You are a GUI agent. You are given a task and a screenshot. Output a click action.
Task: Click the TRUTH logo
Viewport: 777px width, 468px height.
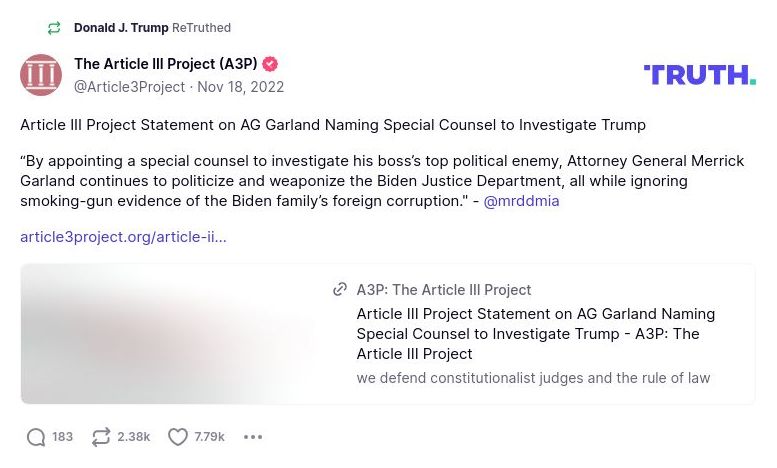[699, 75]
